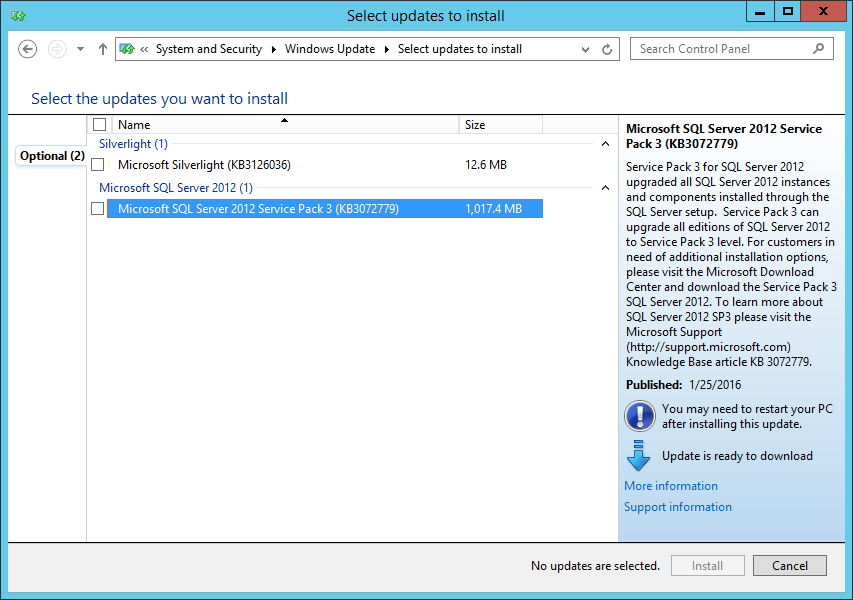Screen dimensions: 853x600
Task: Collapse the Microsoft SQL Server 2012 group
Action: (605, 187)
